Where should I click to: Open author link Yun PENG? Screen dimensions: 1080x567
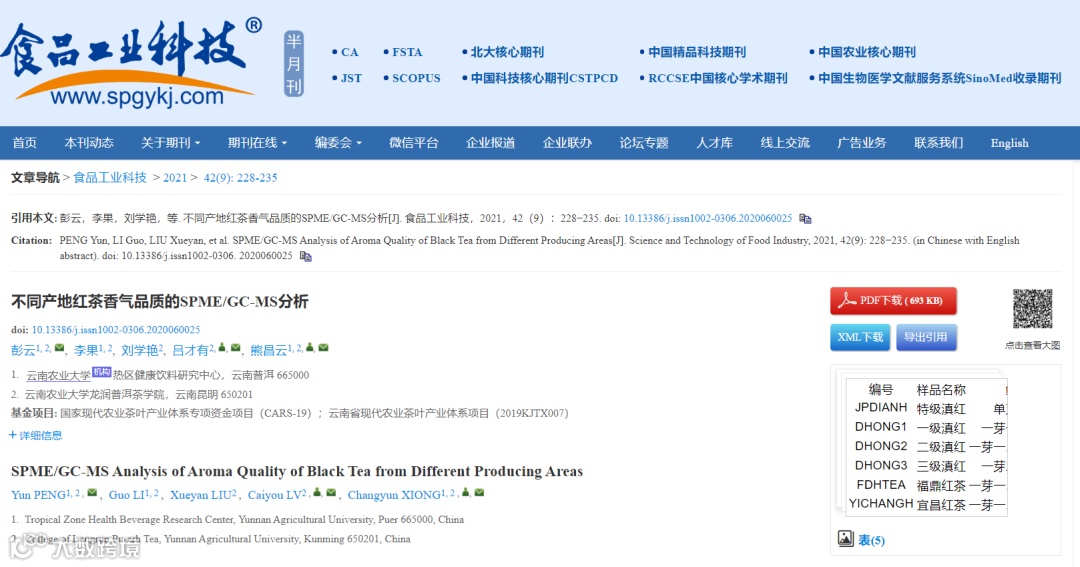38,495
